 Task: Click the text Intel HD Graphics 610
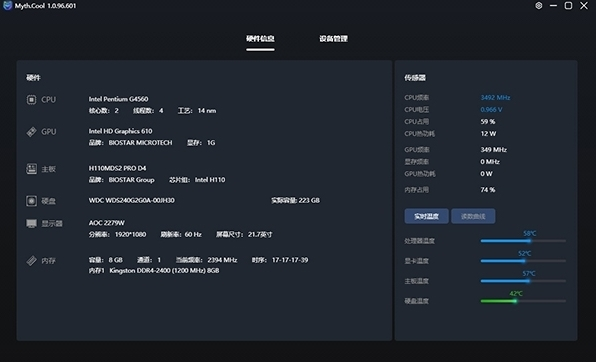[x=120, y=131]
